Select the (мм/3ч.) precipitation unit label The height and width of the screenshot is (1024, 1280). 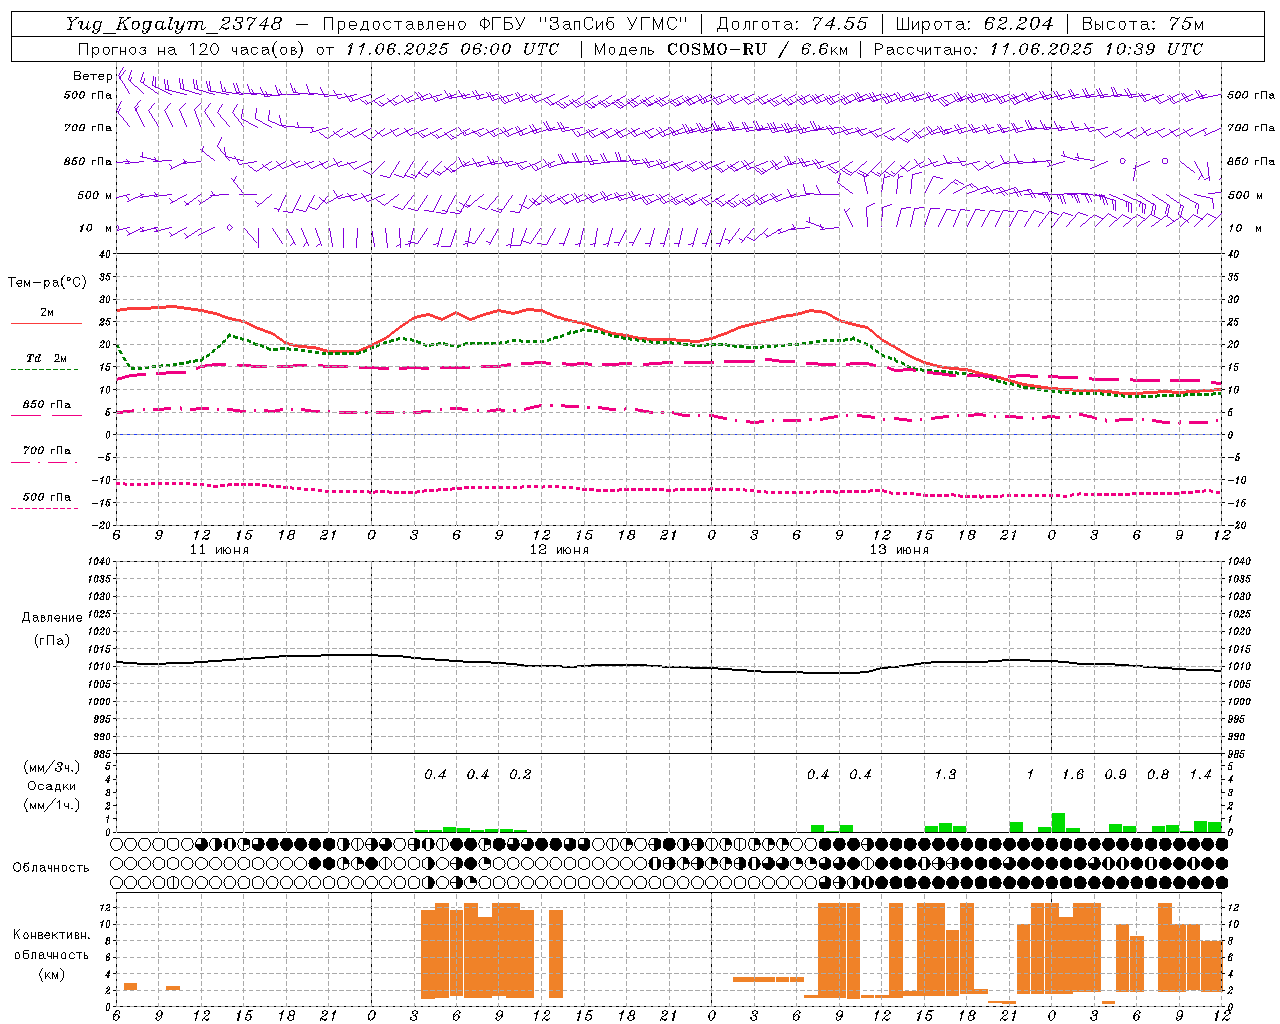click(51, 767)
